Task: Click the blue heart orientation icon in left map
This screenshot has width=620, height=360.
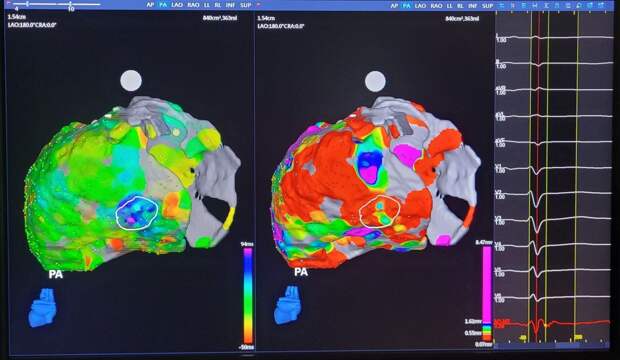Action: tap(43, 307)
